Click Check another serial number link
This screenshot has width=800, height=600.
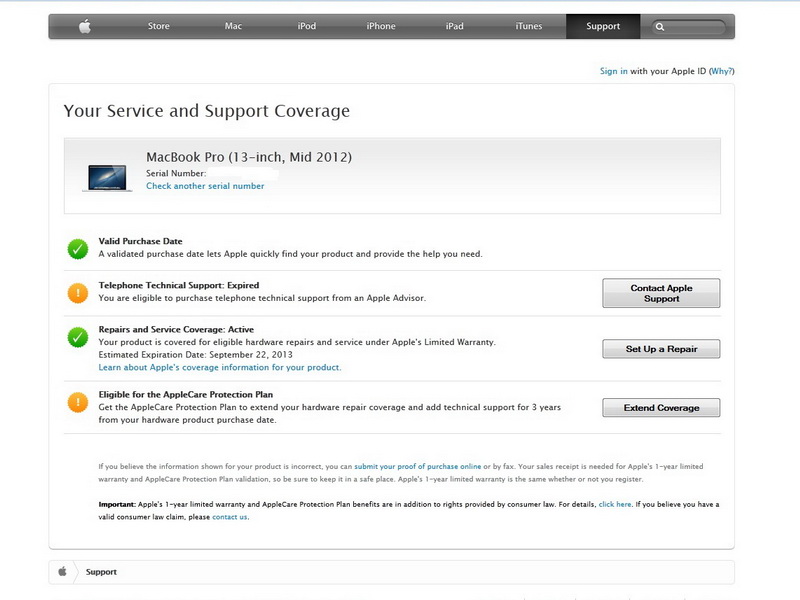coord(205,186)
